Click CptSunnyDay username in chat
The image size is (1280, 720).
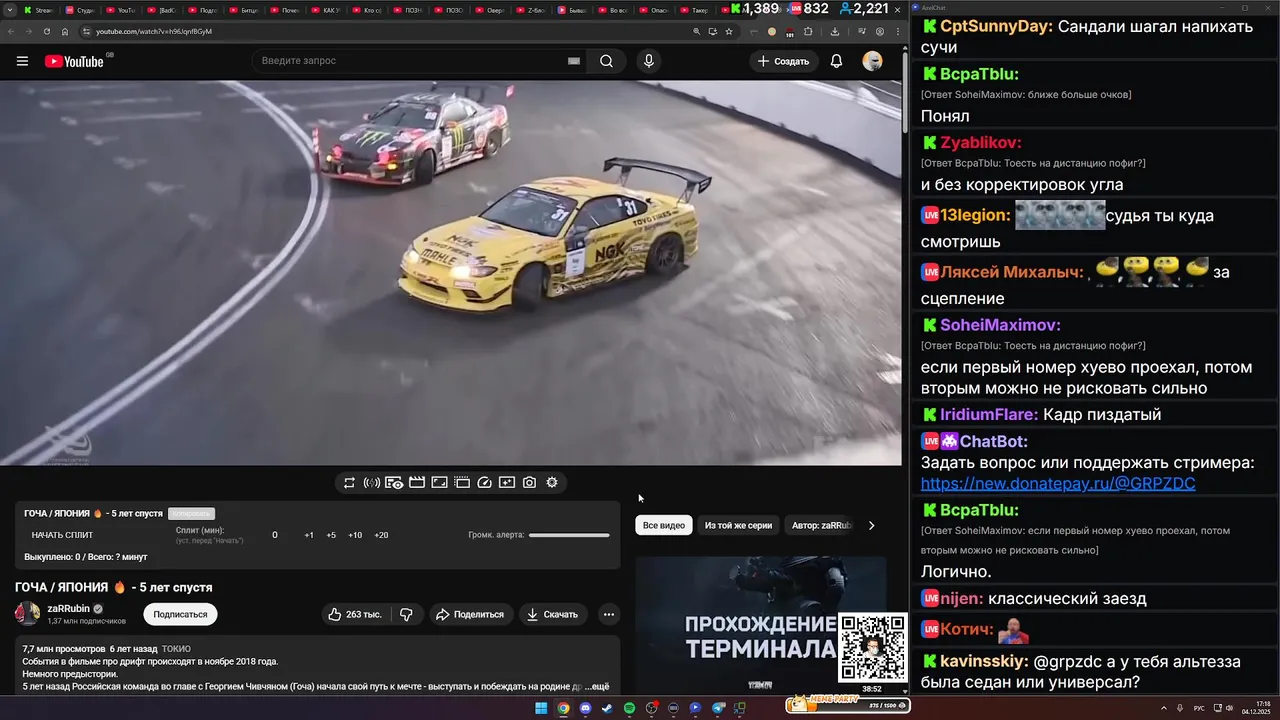click(x=996, y=27)
